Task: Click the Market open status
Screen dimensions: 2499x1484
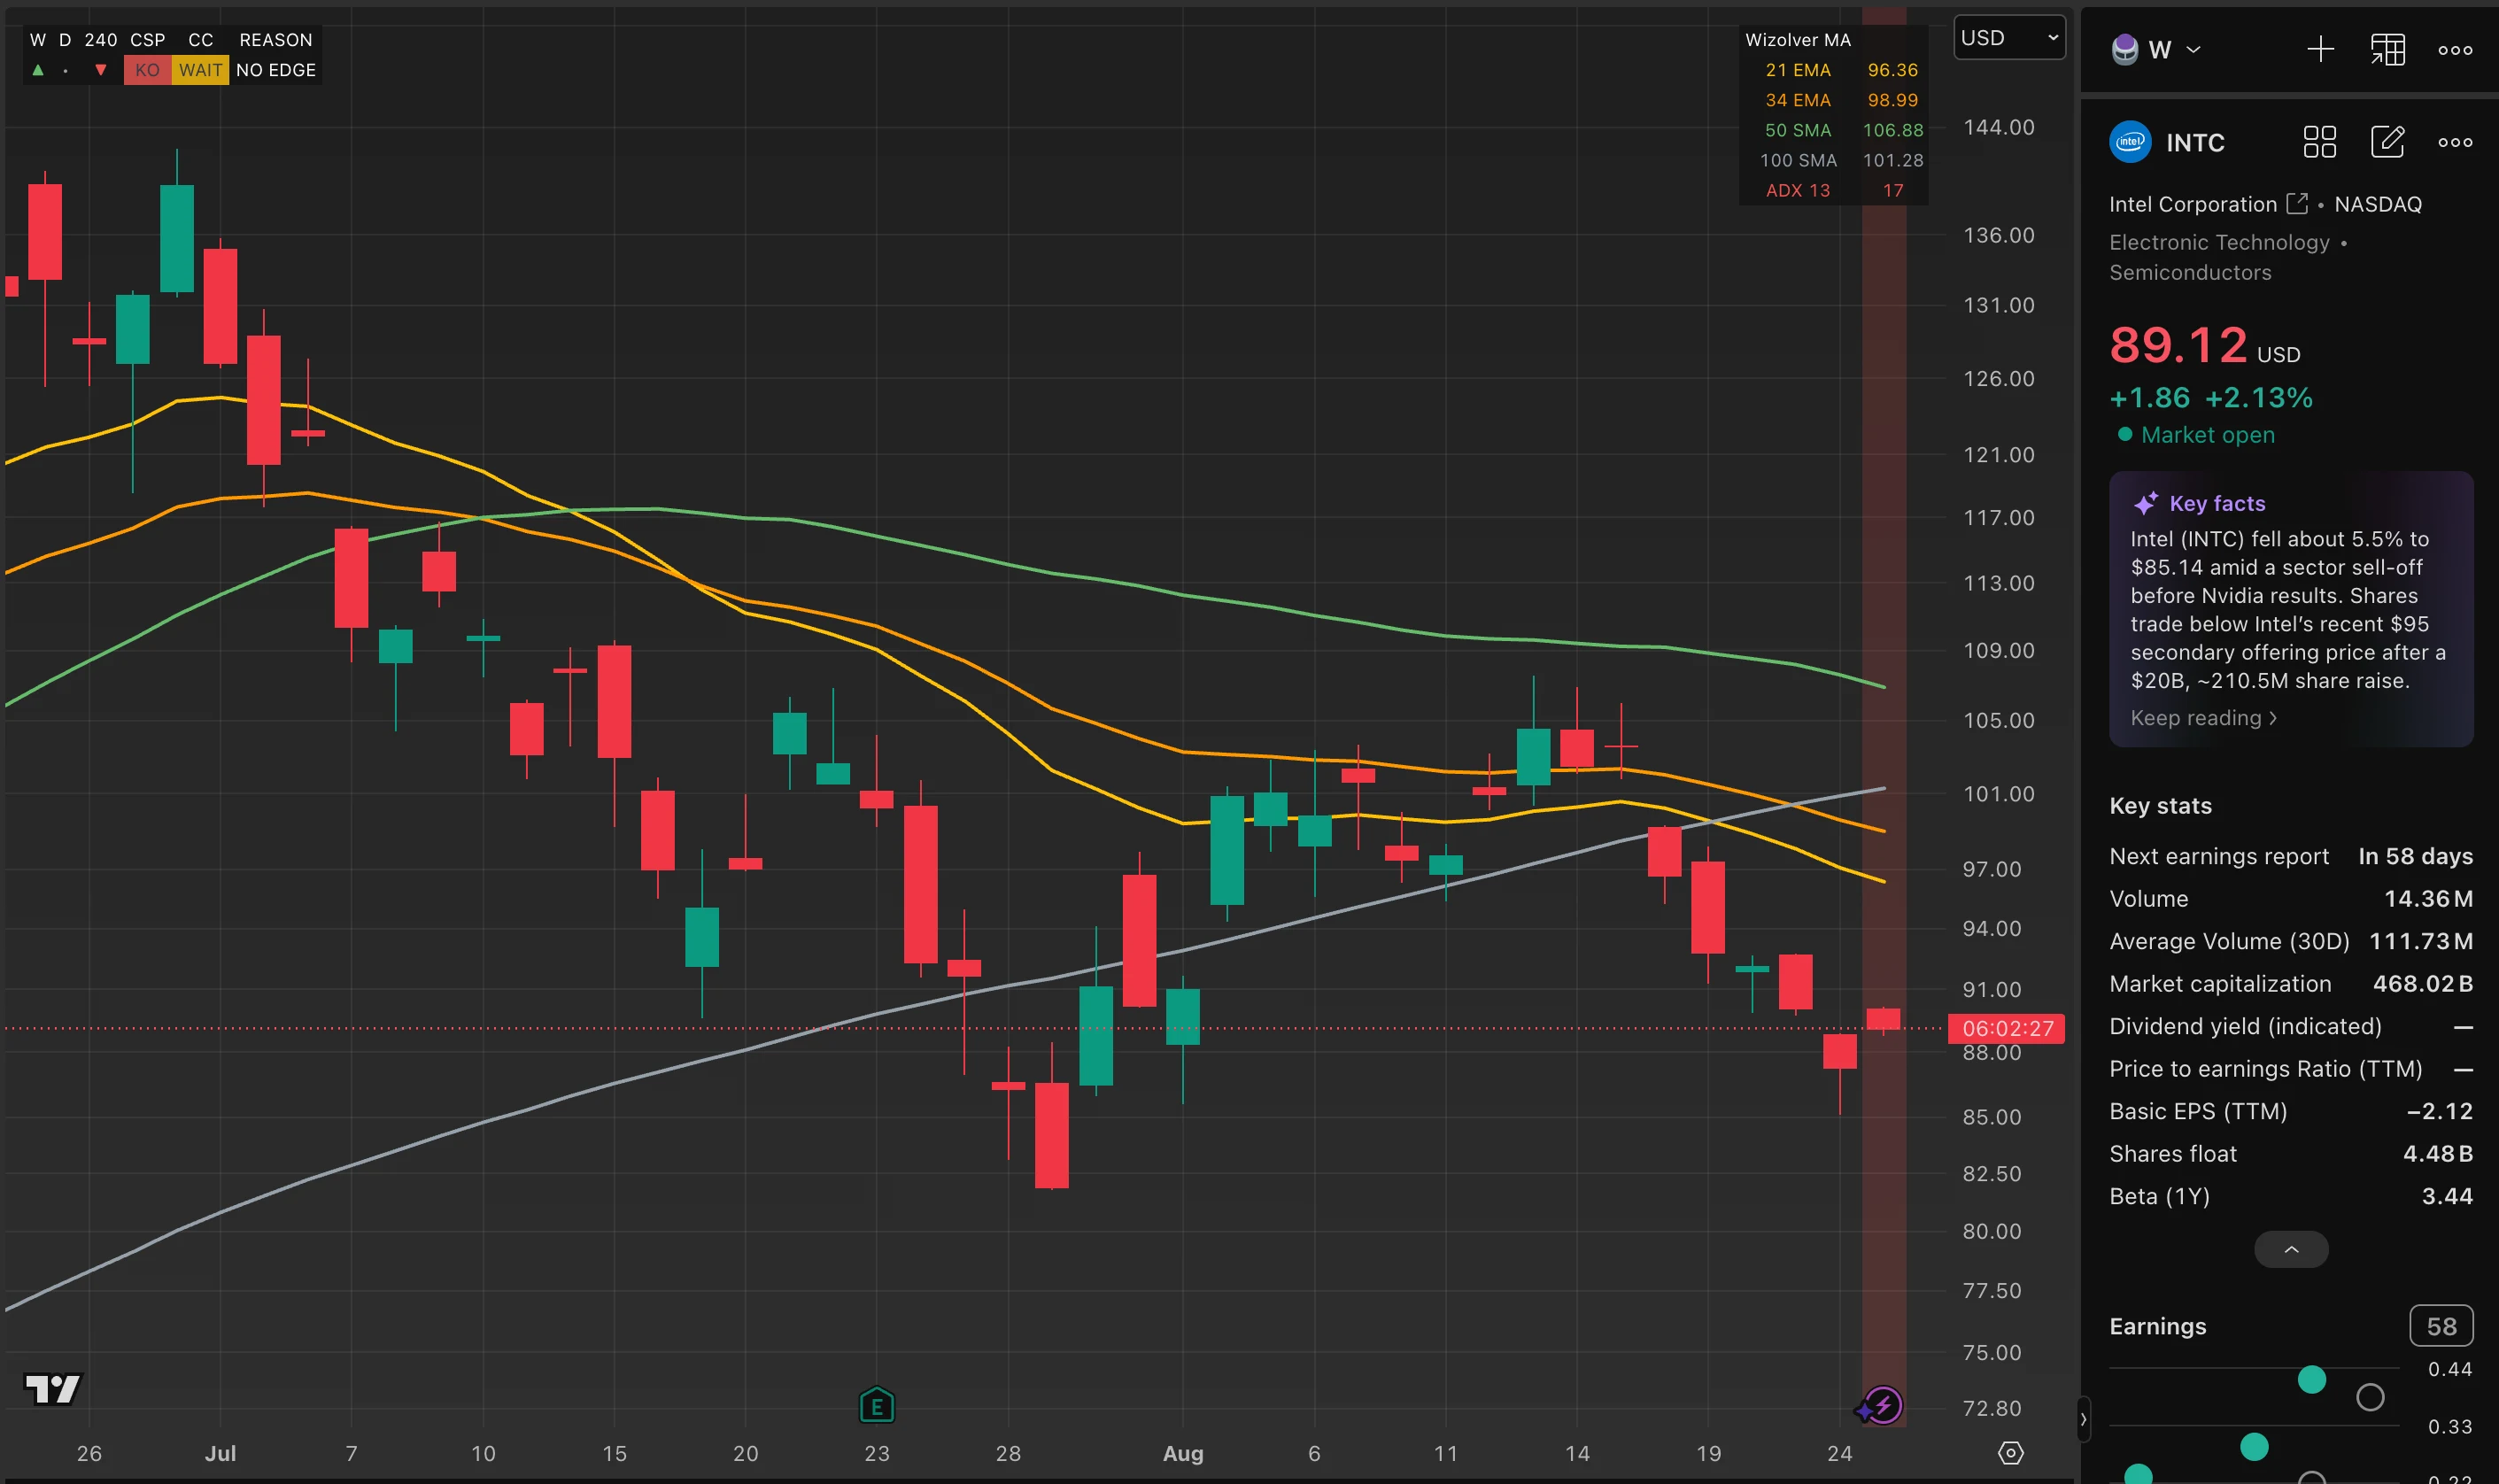Action: click(x=2196, y=435)
